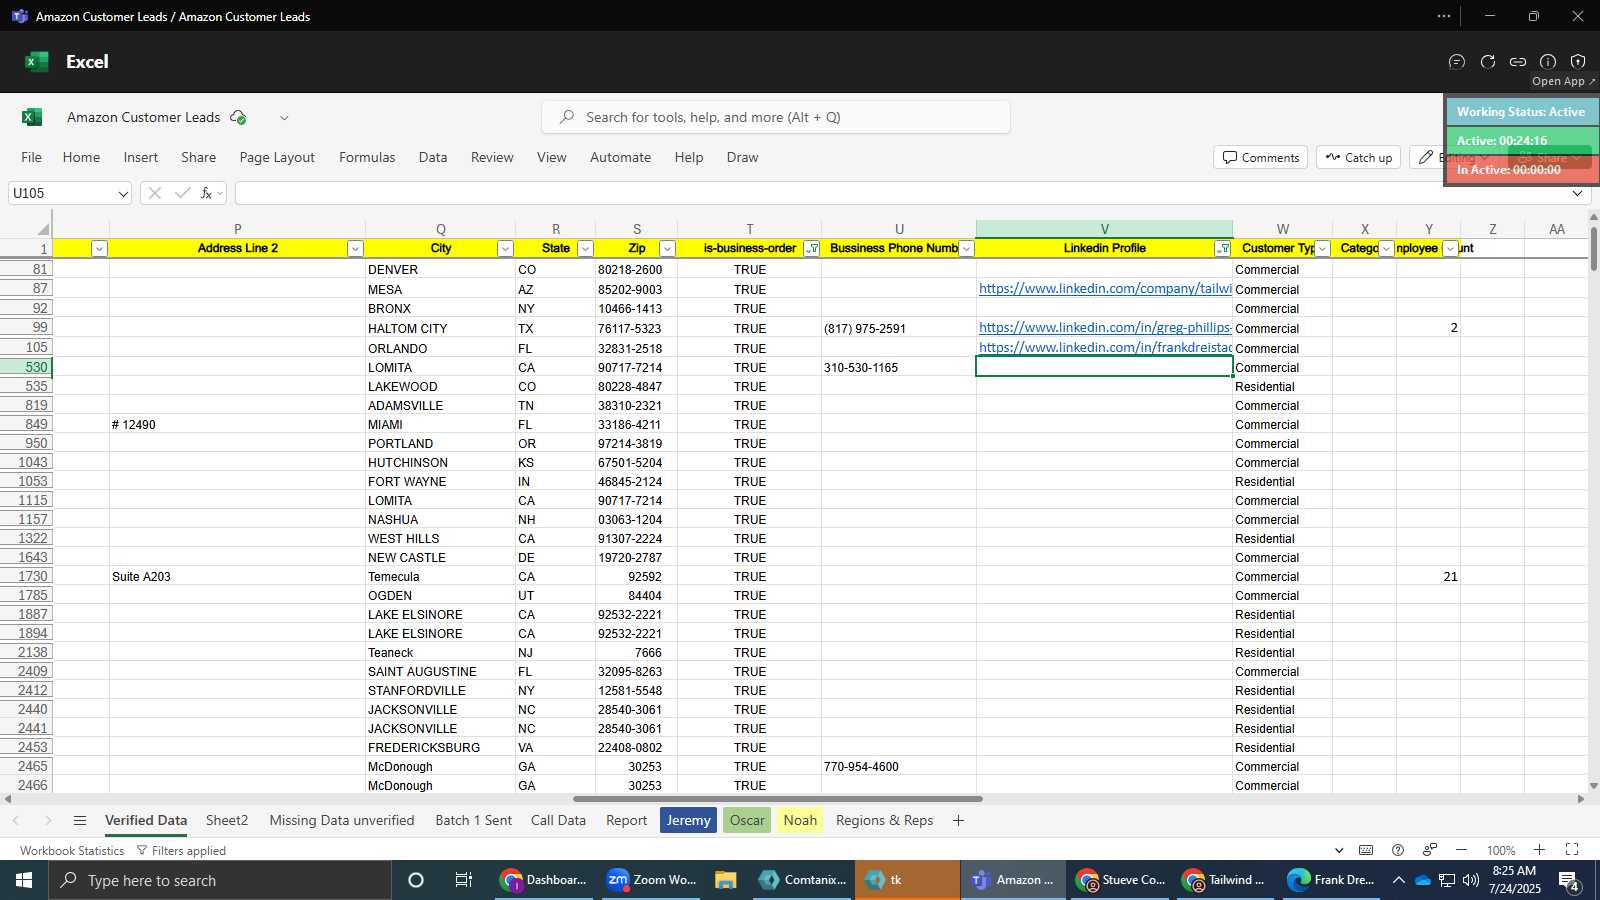Open the Comments pane button
The height and width of the screenshot is (900, 1600).
[x=1261, y=157]
